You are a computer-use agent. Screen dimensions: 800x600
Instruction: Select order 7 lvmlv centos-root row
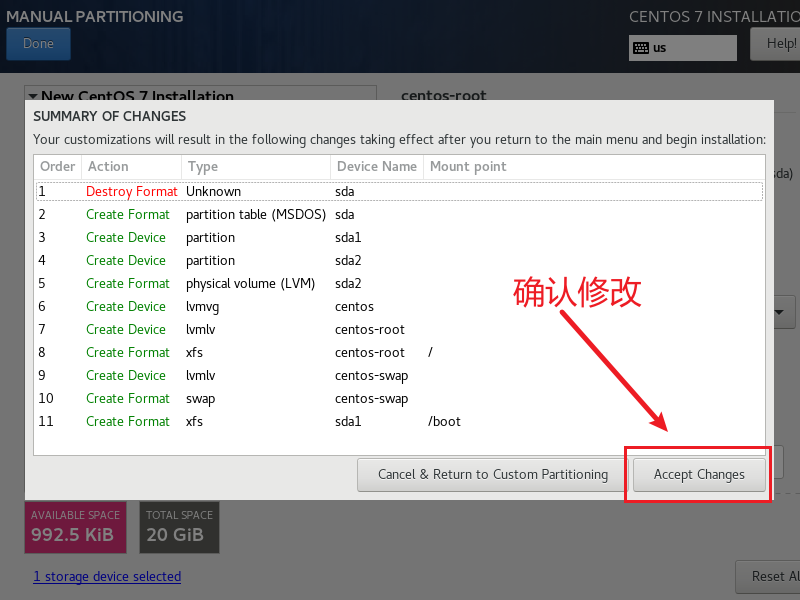click(x=399, y=329)
